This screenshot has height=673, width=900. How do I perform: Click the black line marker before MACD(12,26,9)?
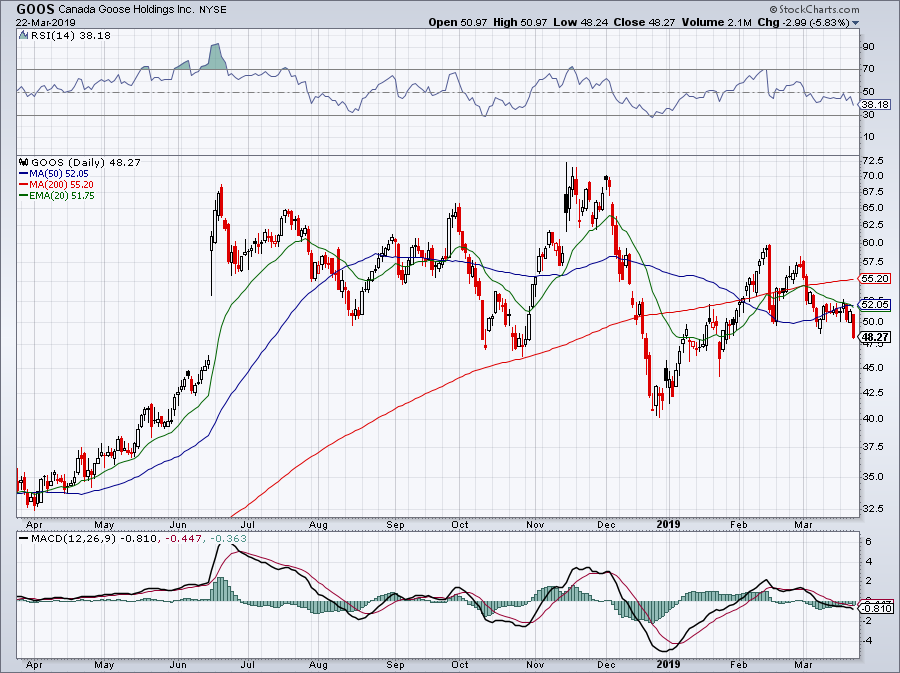point(24,538)
